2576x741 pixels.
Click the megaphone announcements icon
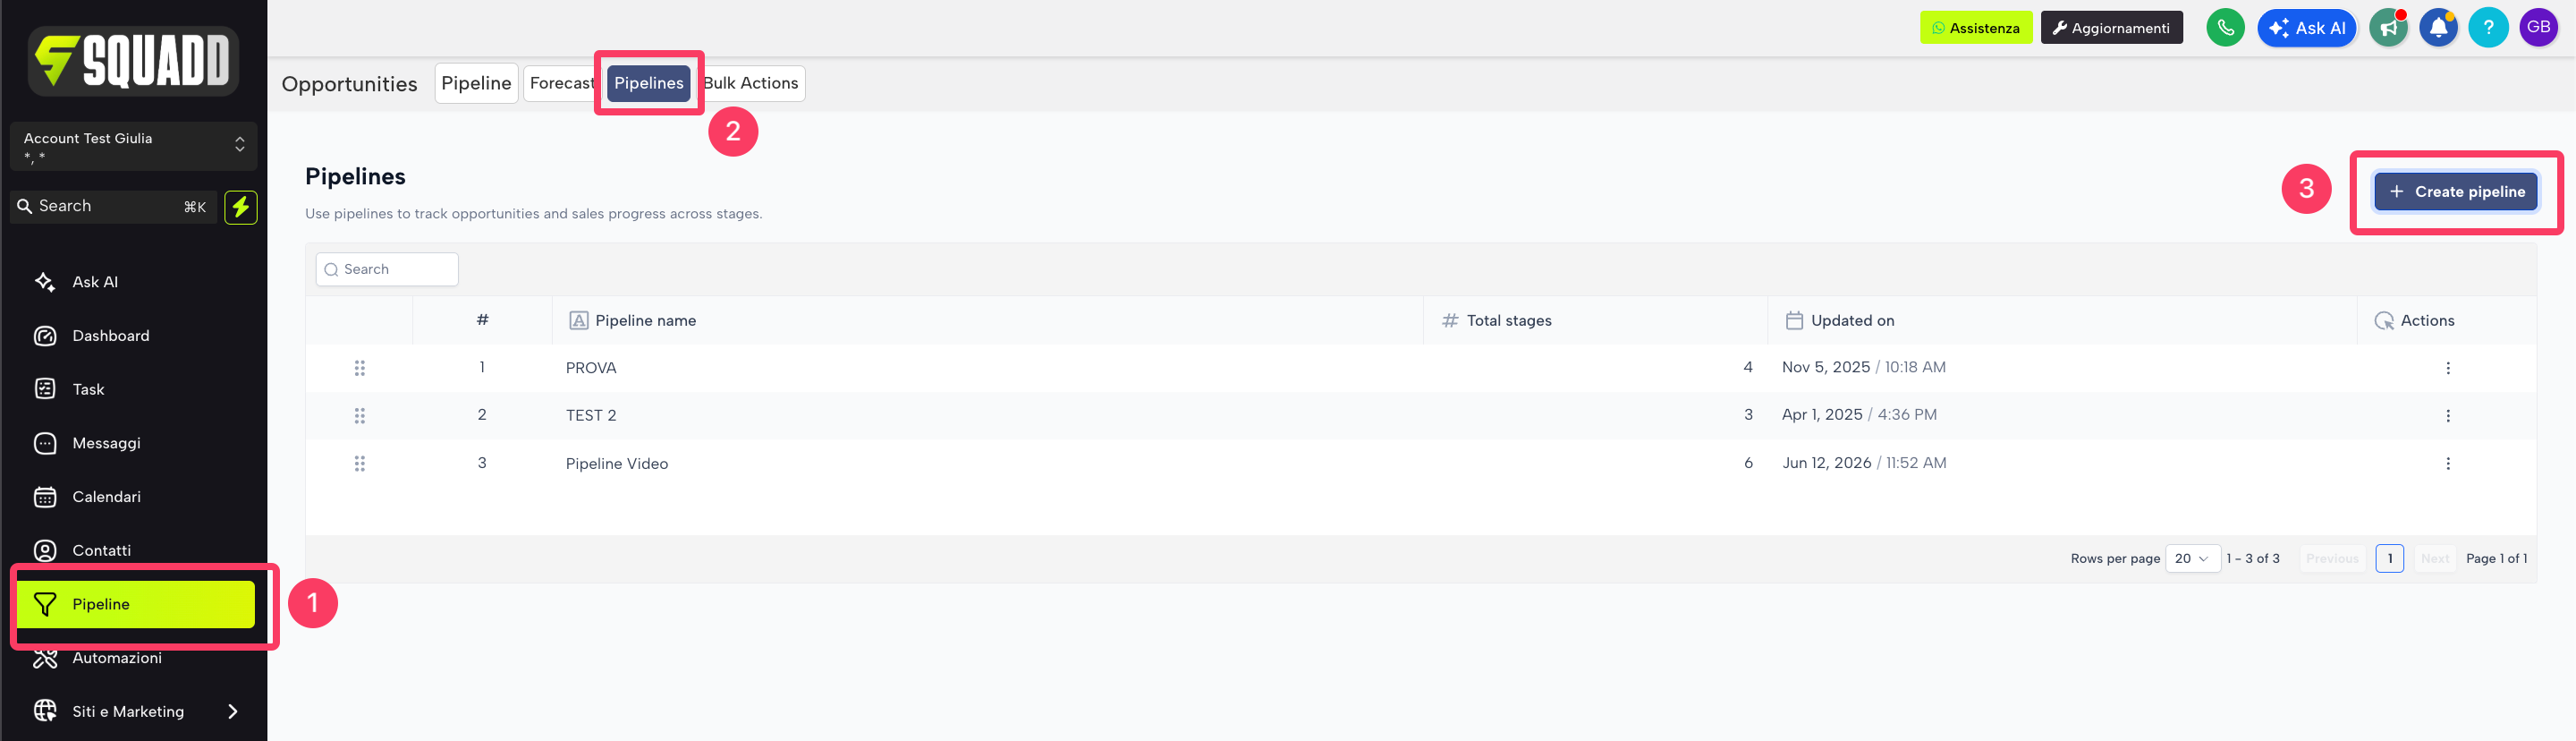(x=2388, y=28)
